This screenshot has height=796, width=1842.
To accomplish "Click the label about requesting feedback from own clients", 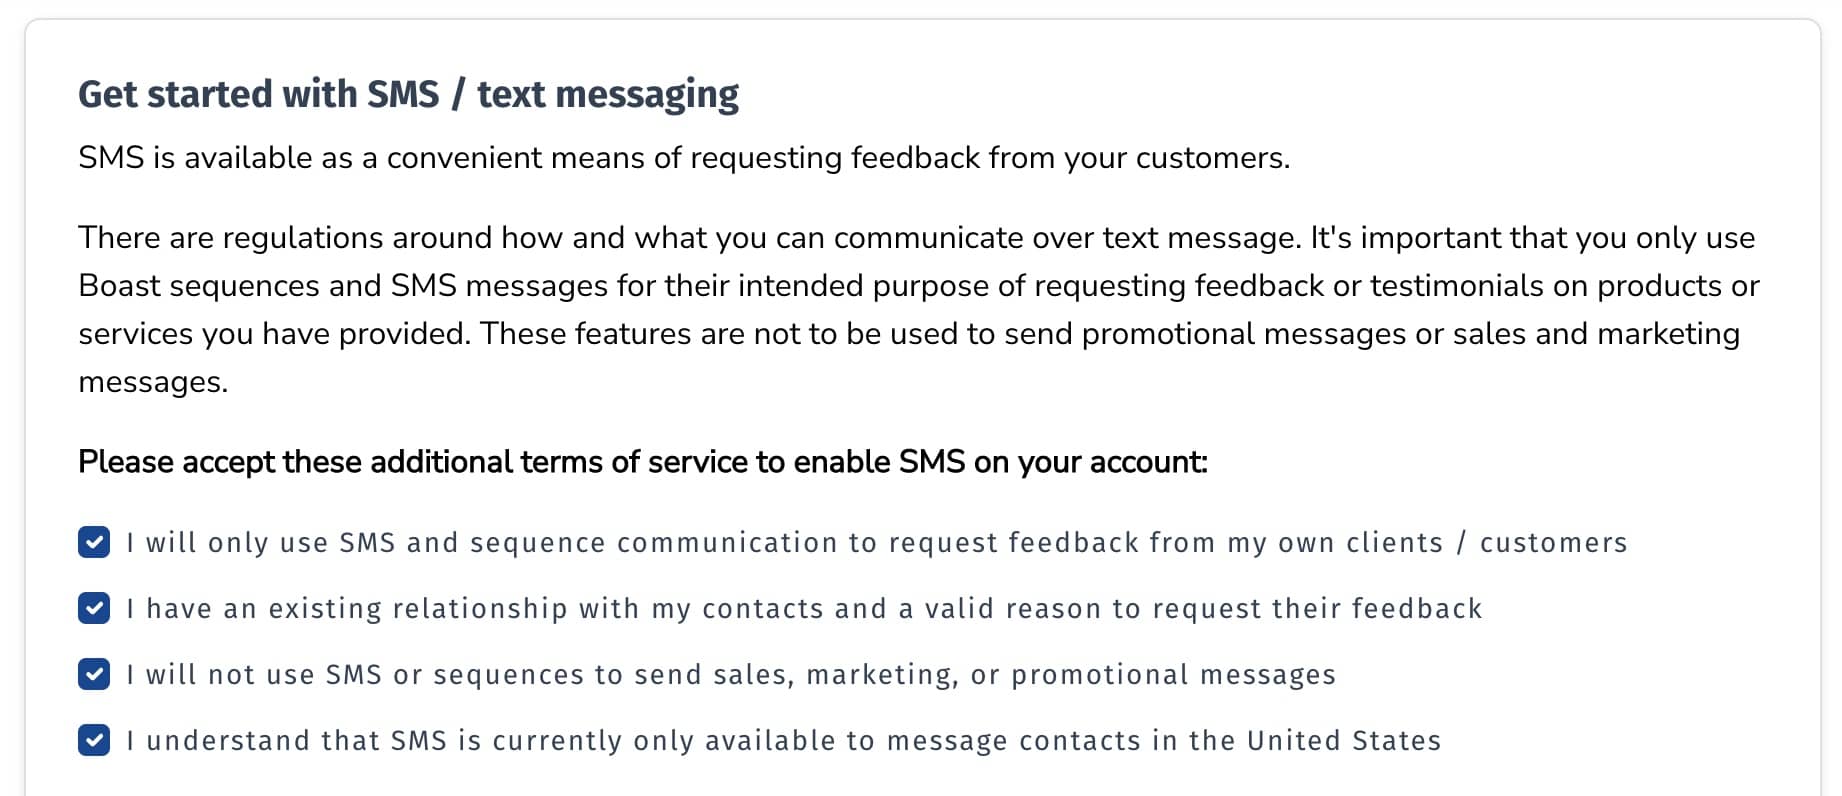I will pyautogui.click(x=876, y=543).
